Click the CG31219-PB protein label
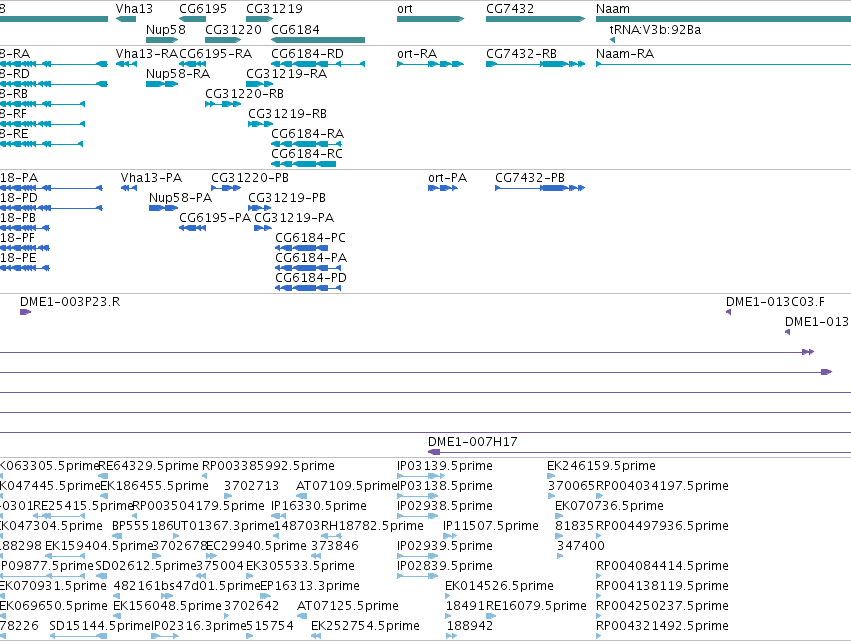Screen dimensions: 851x641 [x=287, y=198]
